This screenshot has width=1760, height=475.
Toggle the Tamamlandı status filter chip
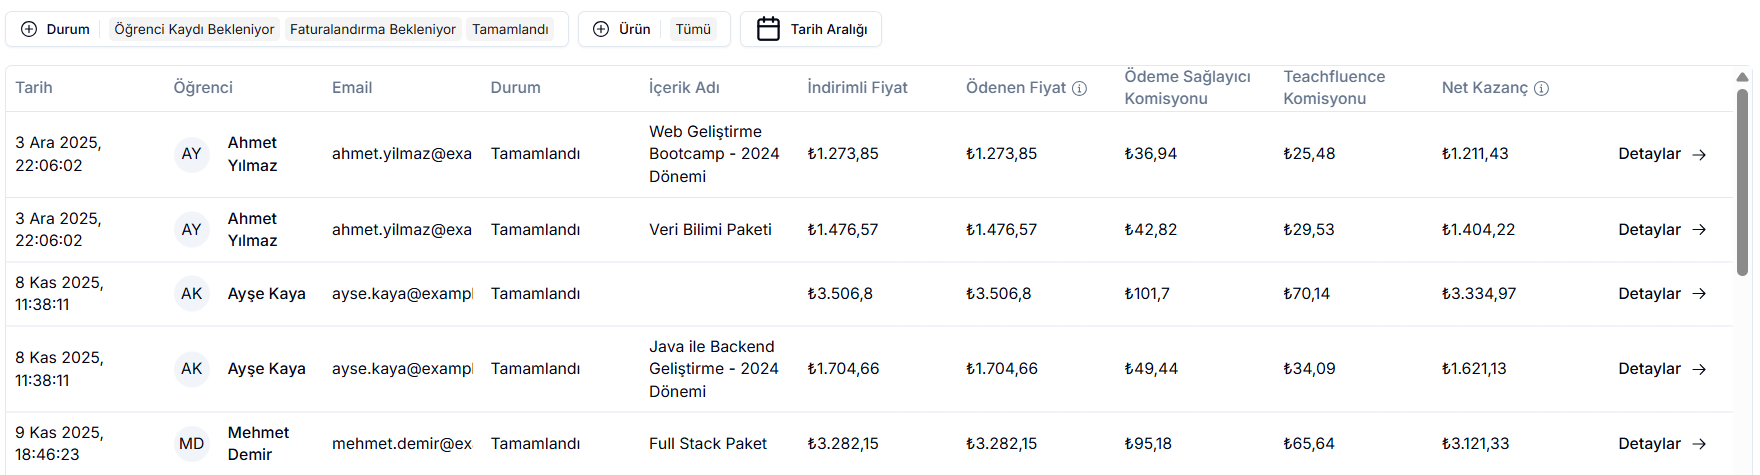[x=510, y=29]
